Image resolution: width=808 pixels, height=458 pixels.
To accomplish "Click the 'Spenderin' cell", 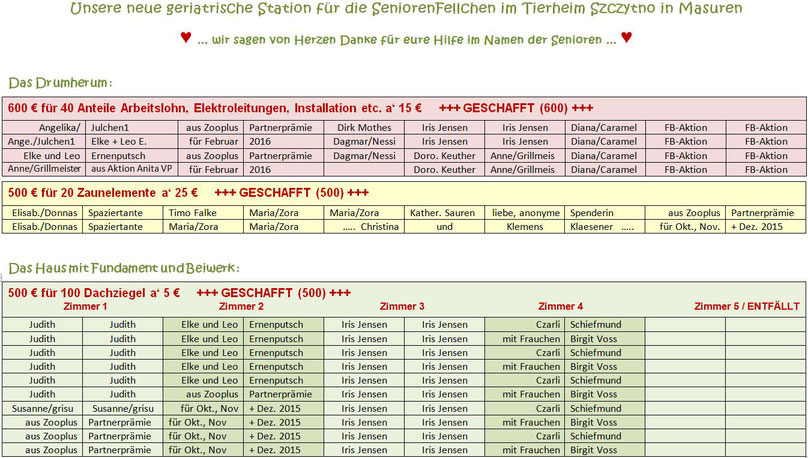I will (591, 213).
